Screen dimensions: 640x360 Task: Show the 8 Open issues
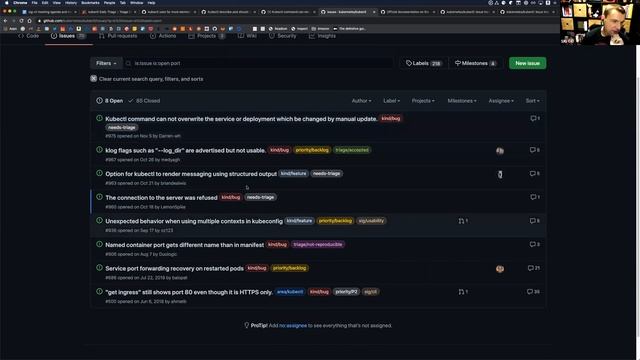point(110,100)
